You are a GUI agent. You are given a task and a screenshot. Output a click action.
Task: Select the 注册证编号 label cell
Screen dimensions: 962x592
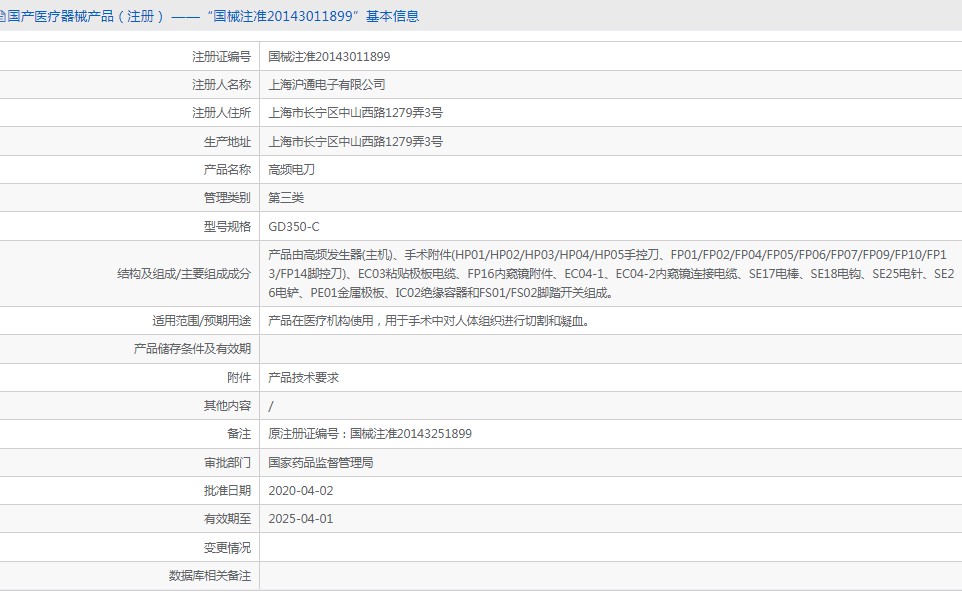[221, 56]
